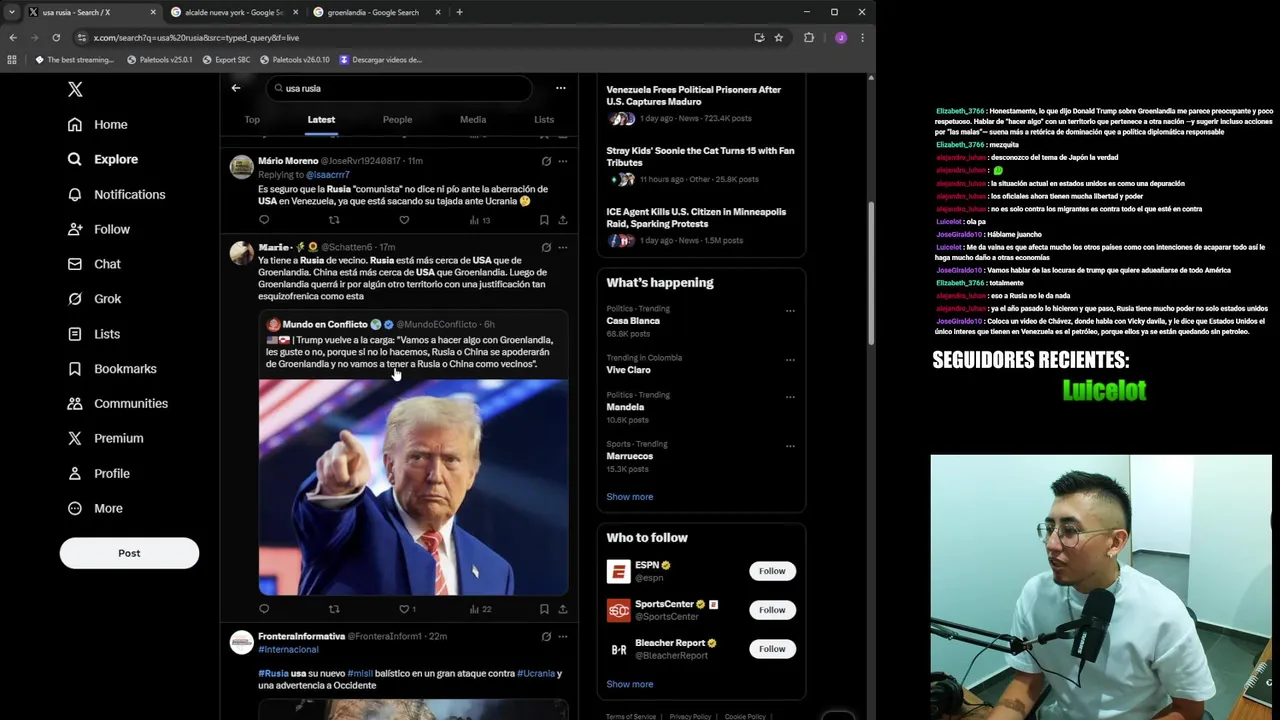Open the More sidebar menu
Viewport: 1280px width, 720px height.
tap(95, 508)
